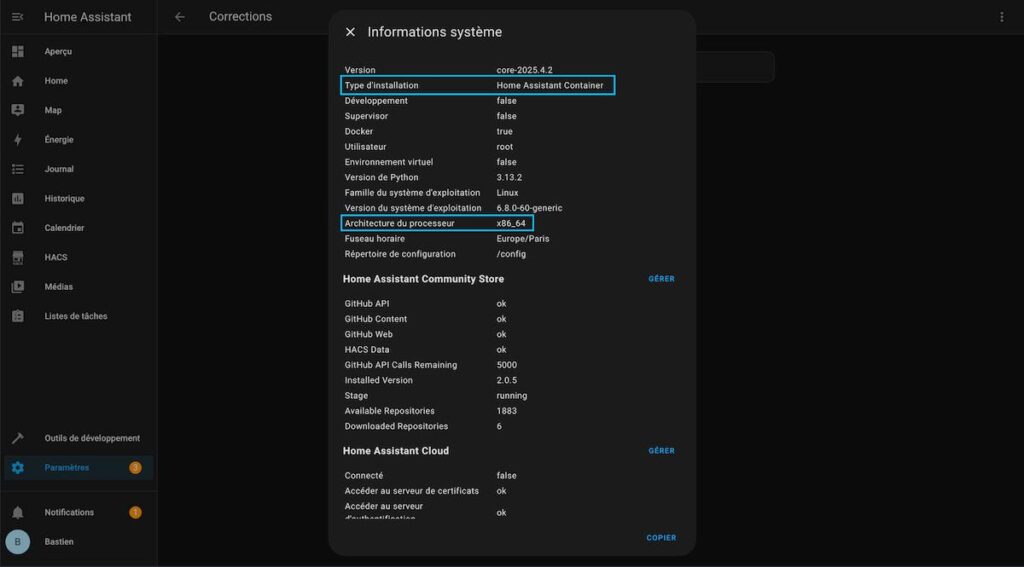Click the Downloaded Repositories value 6

pos(499,427)
